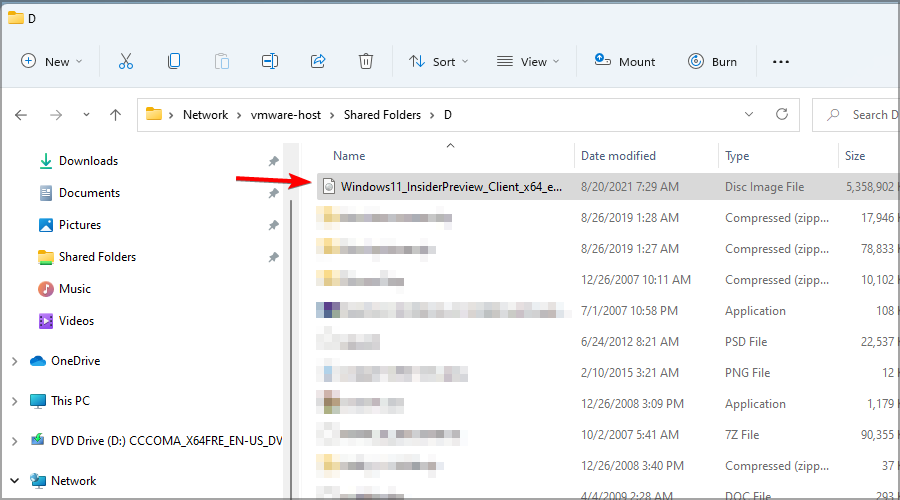The image size is (900, 500).
Task: Open the Sort dropdown
Action: click(439, 61)
